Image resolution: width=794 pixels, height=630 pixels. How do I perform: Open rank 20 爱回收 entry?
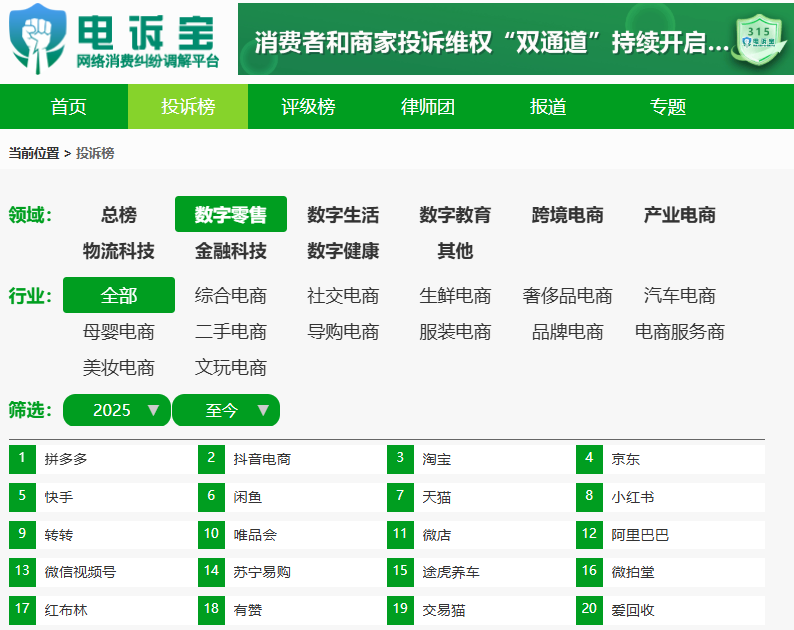coord(670,610)
